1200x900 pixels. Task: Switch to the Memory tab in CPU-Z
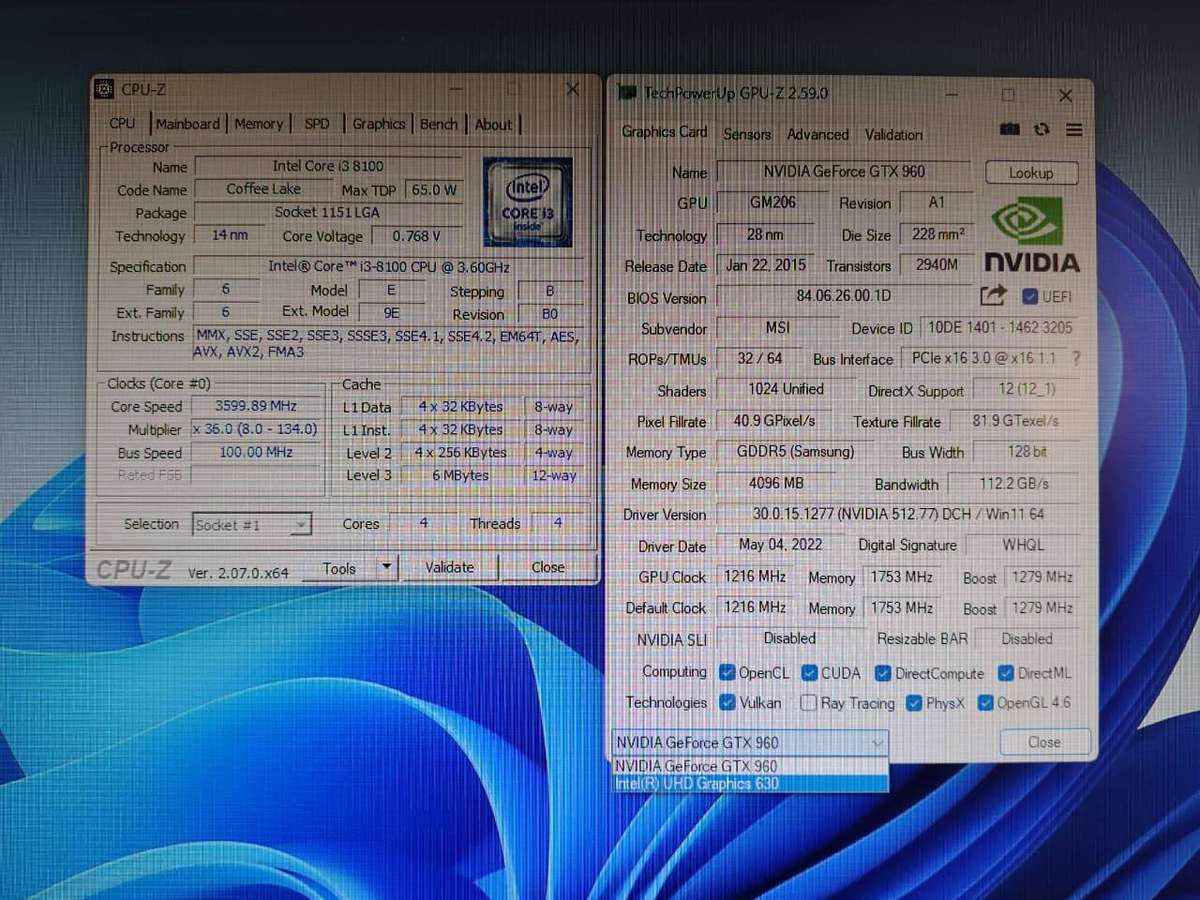(259, 124)
